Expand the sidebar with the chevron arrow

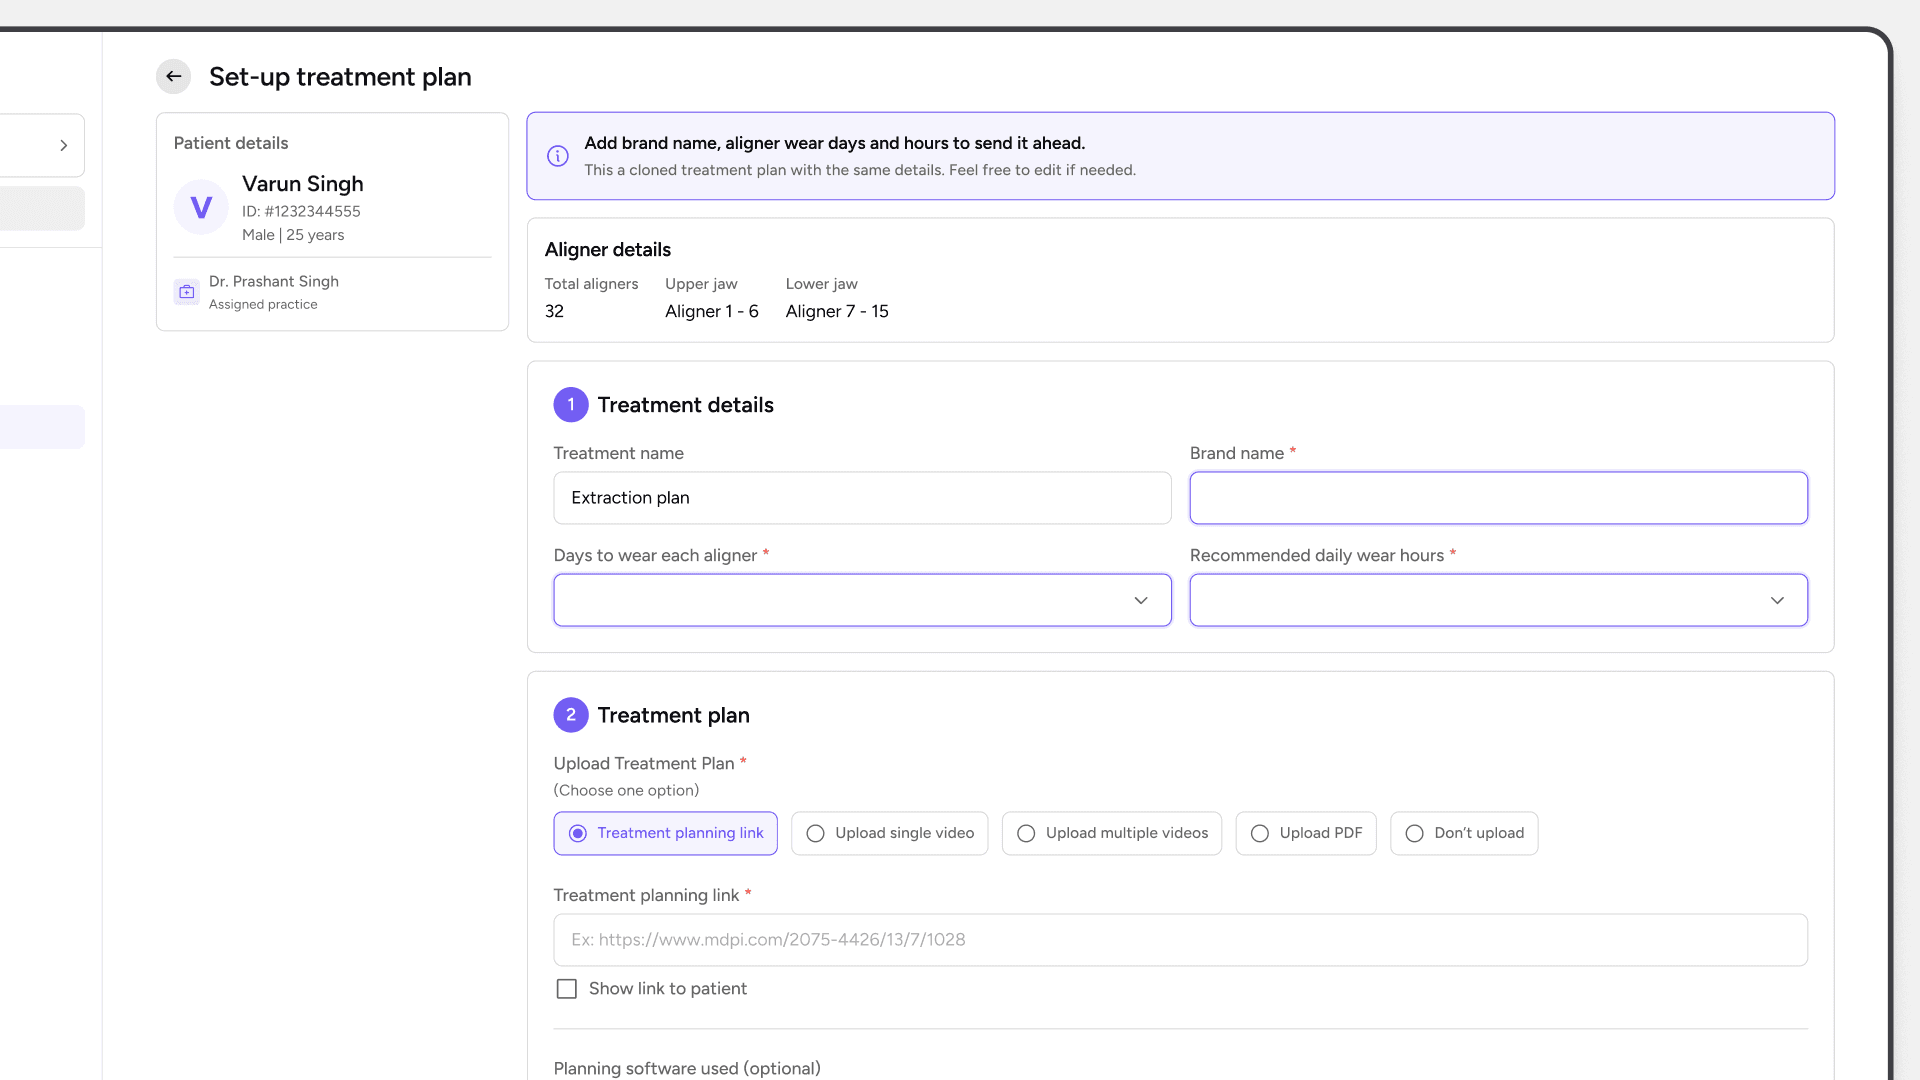tap(64, 146)
